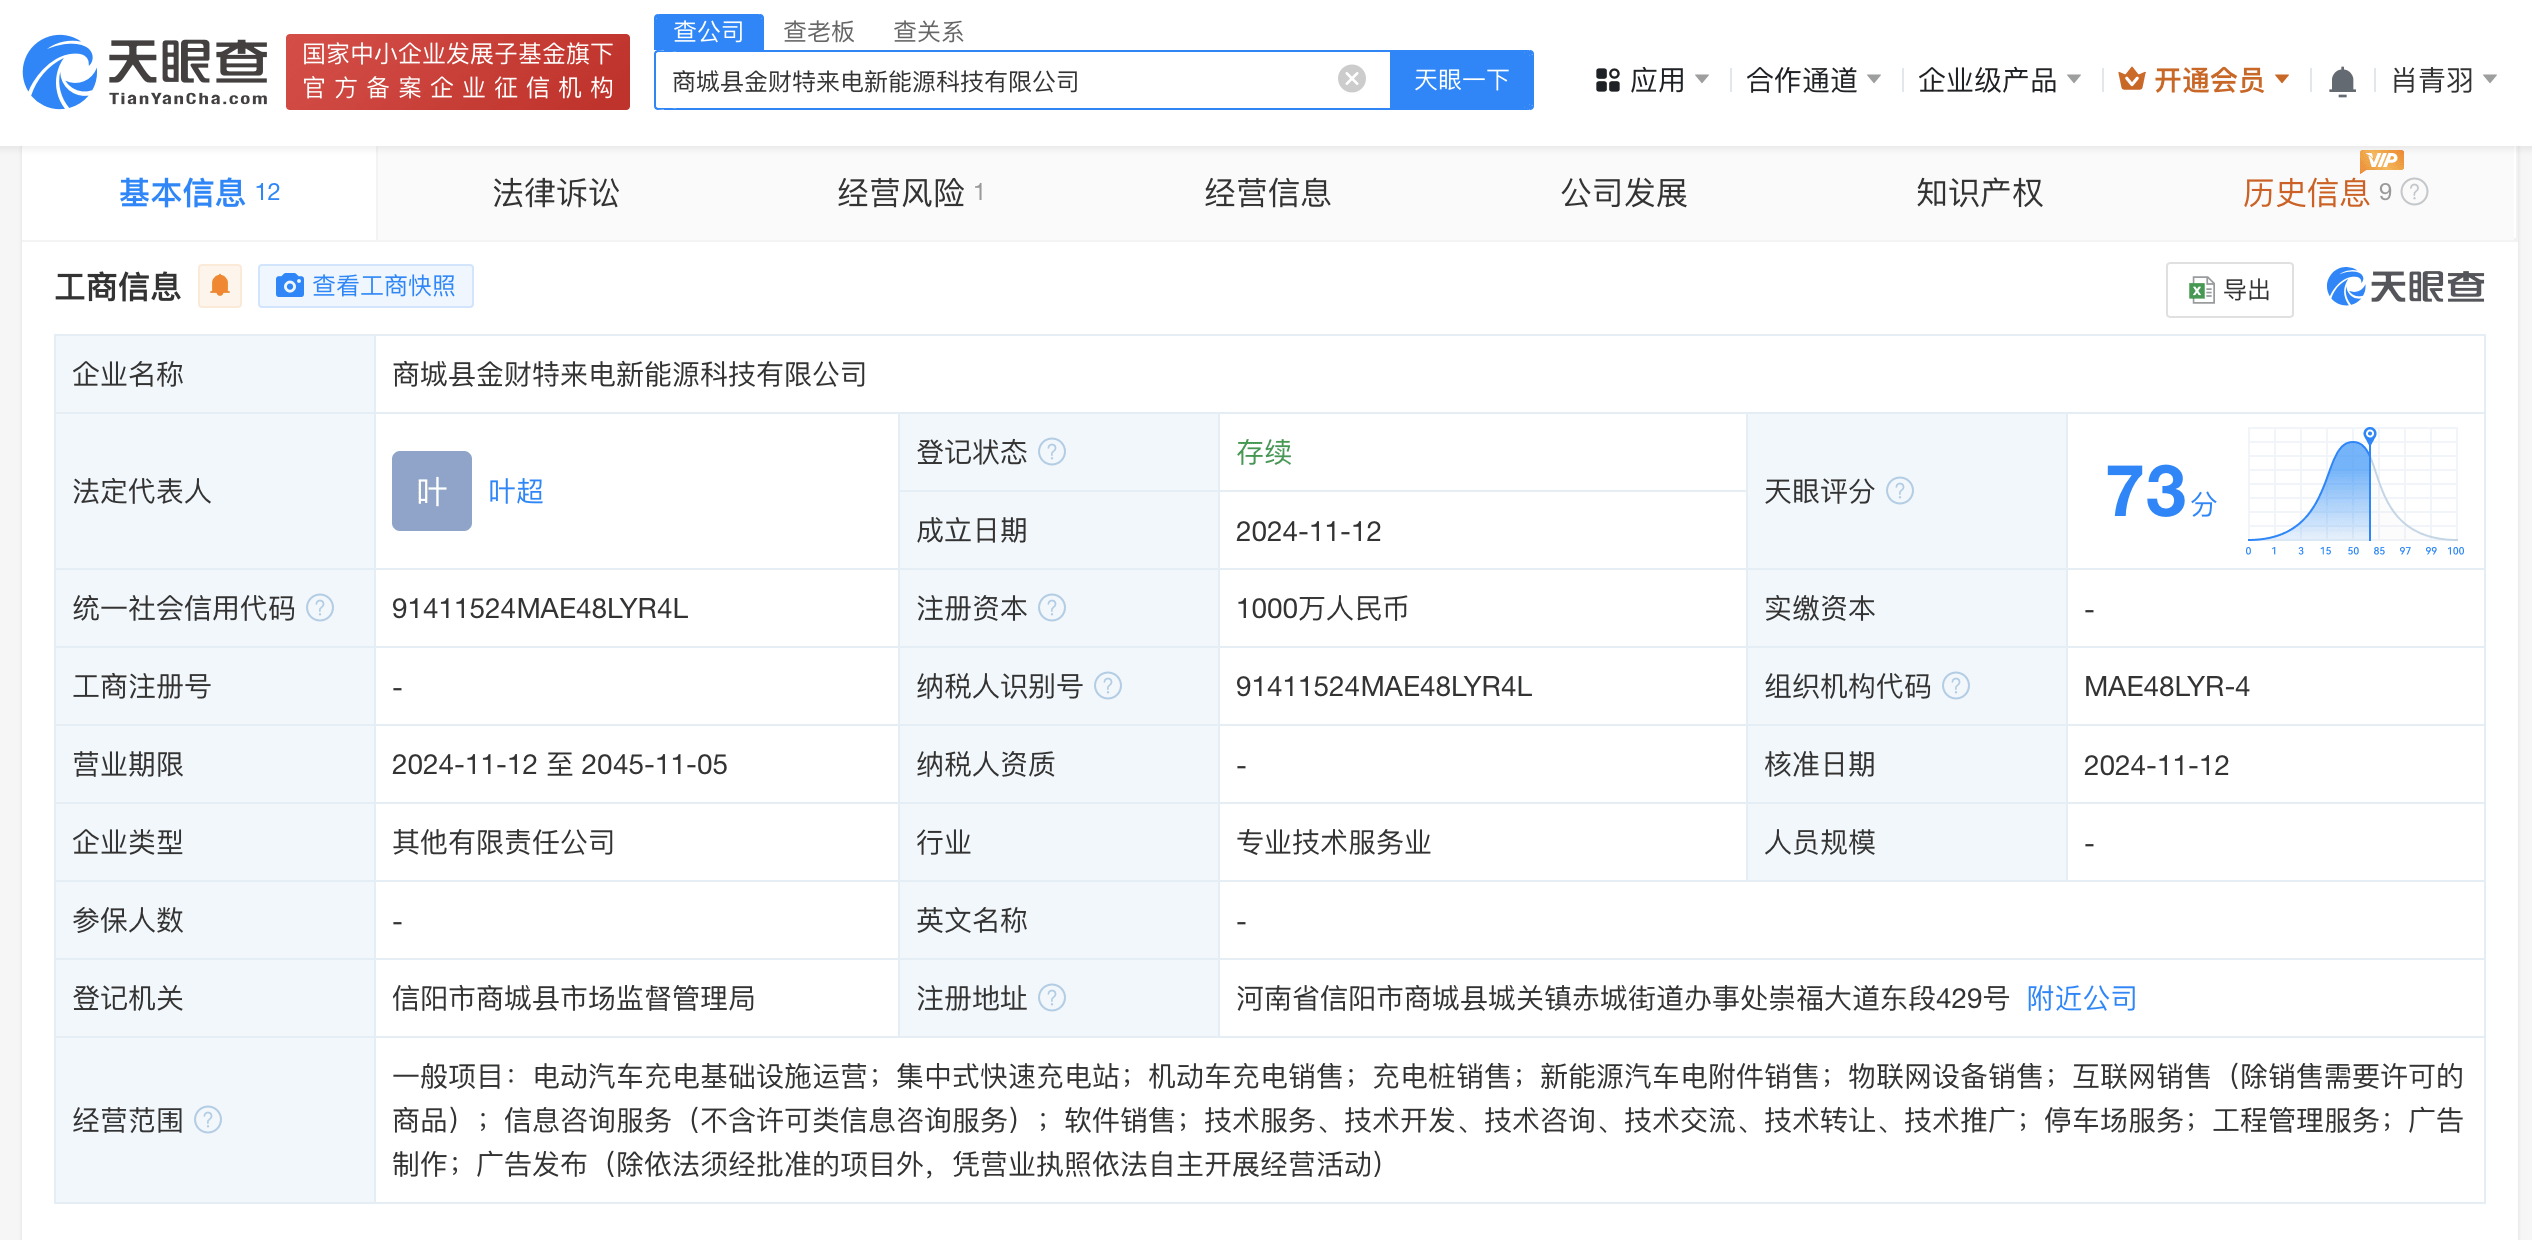The image size is (2532, 1240).
Task: Click the help icon next to 天眼评分
Action: click(x=1901, y=491)
